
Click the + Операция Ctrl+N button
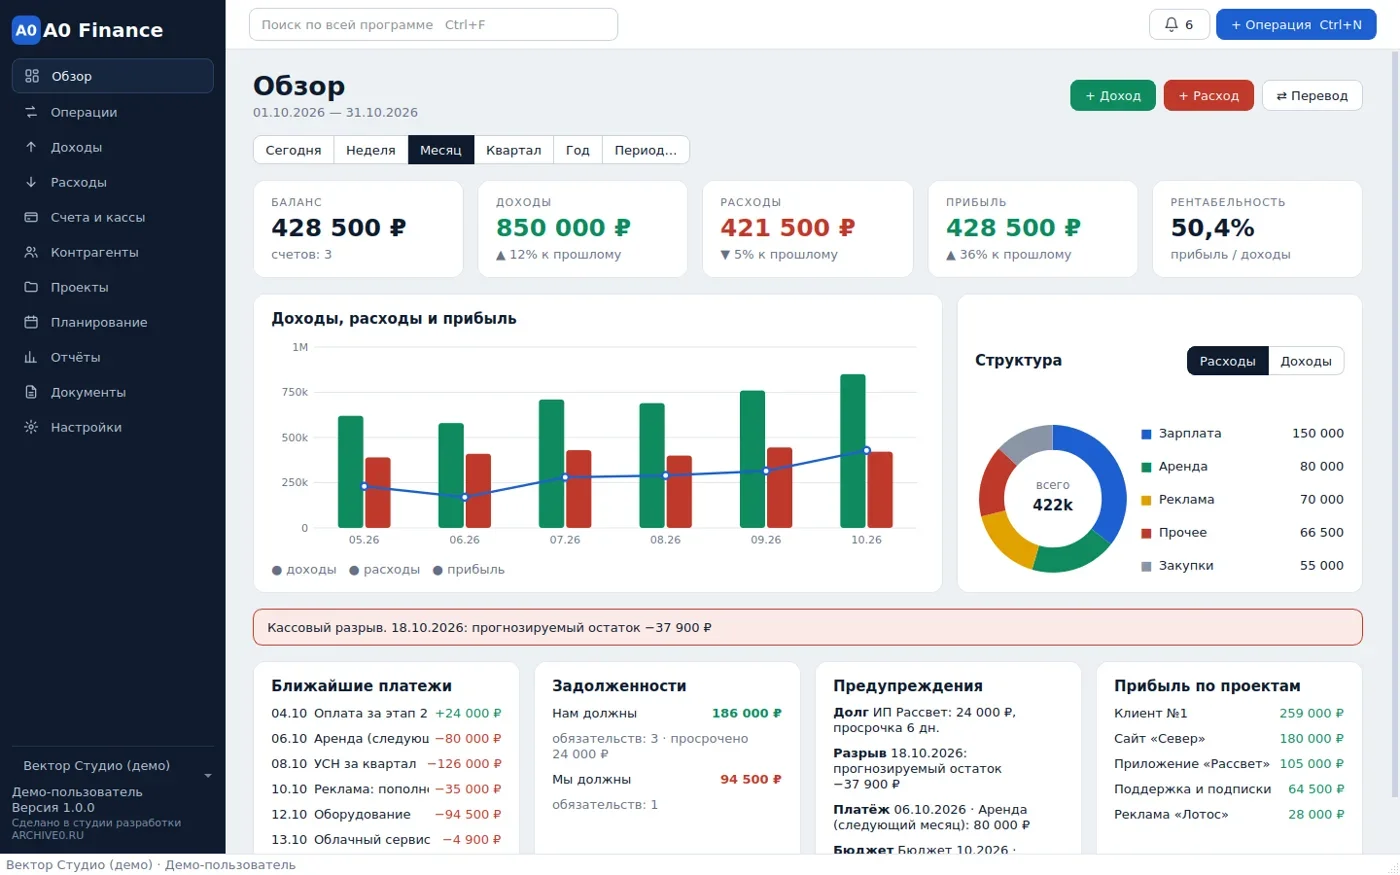coord(1296,25)
